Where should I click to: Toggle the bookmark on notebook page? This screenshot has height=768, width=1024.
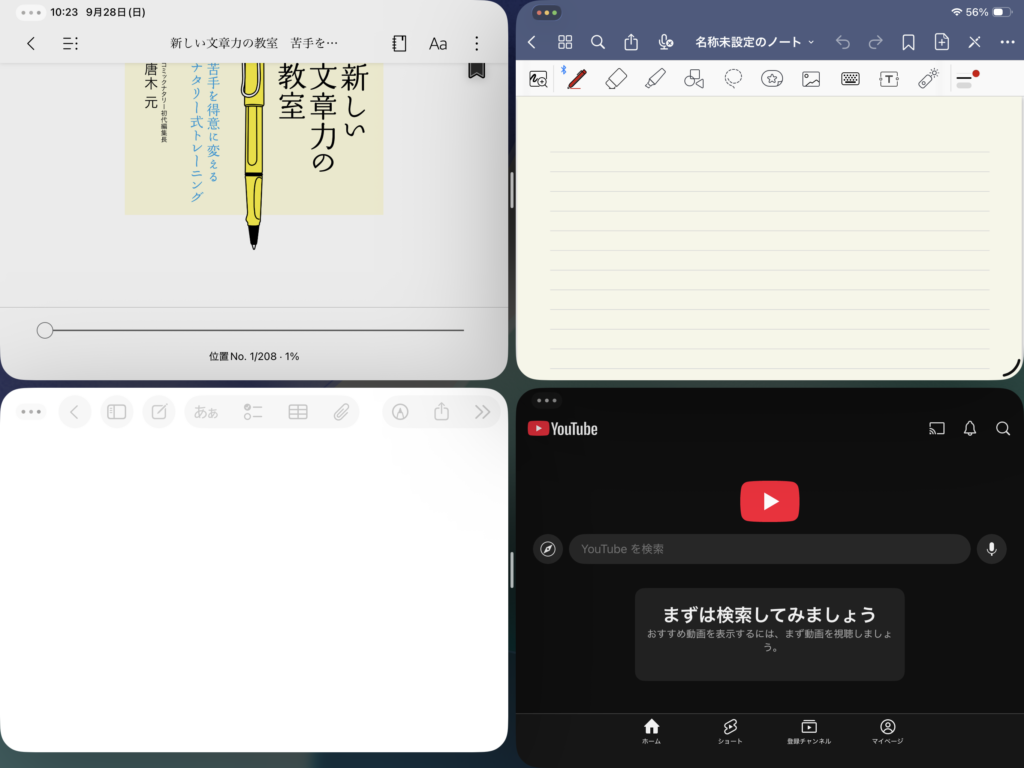click(908, 42)
